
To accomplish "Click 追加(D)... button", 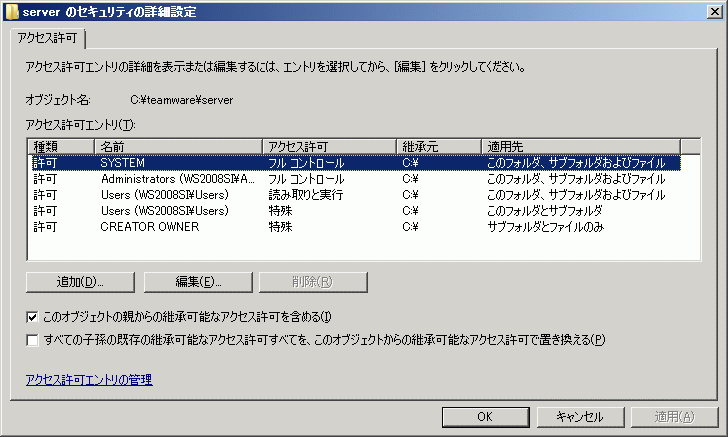I will tap(80, 282).
